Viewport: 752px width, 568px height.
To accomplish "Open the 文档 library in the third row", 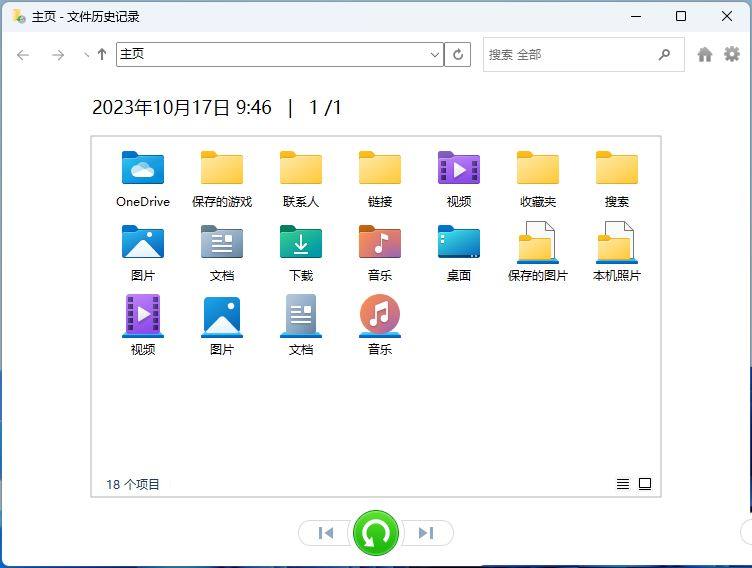I will click(301, 326).
